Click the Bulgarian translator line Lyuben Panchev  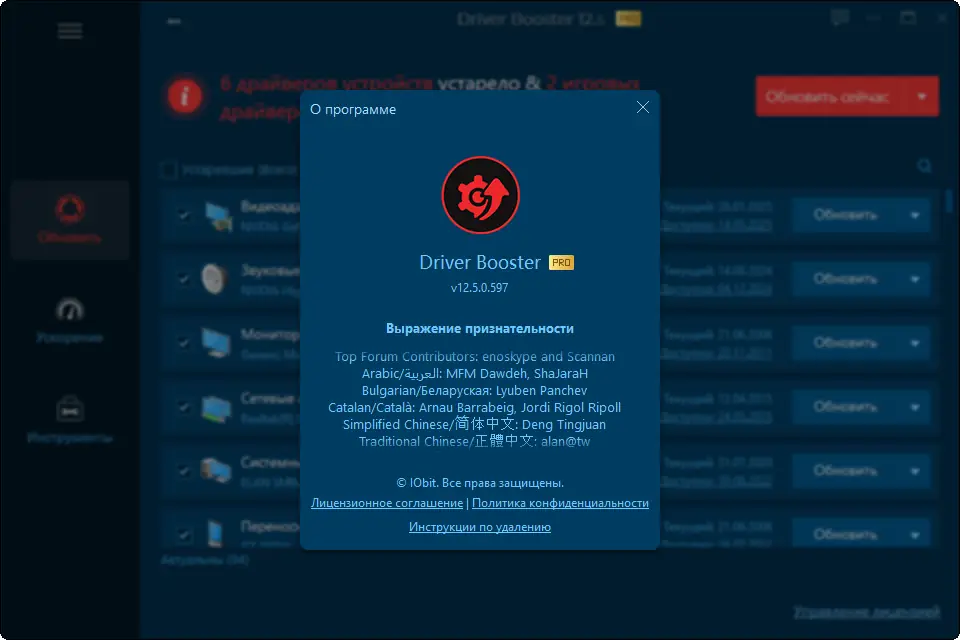click(474, 391)
